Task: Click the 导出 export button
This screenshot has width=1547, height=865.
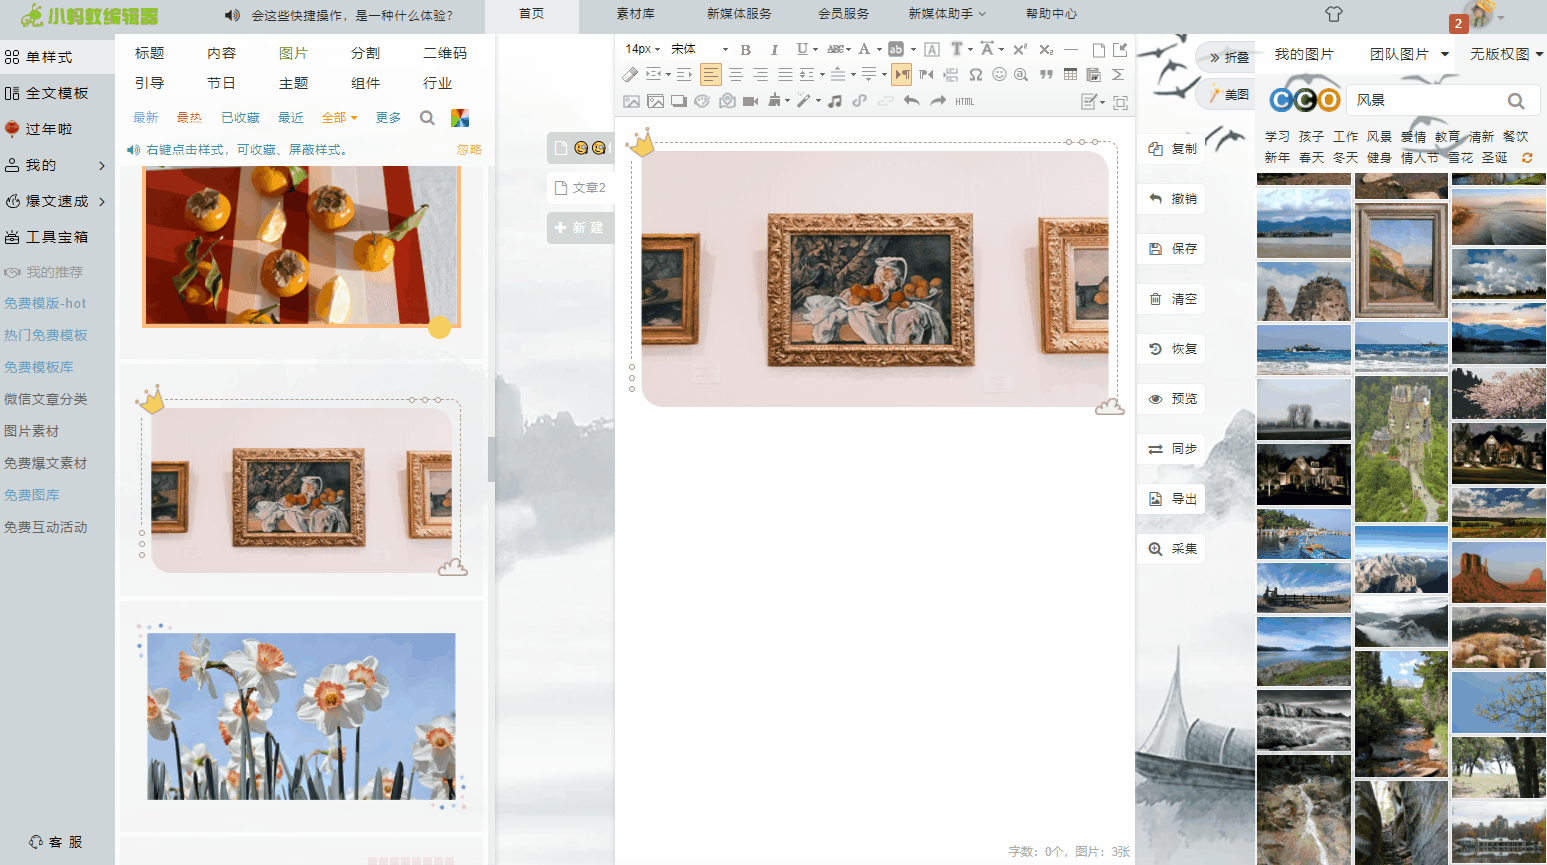Action: [x=1172, y=499]
